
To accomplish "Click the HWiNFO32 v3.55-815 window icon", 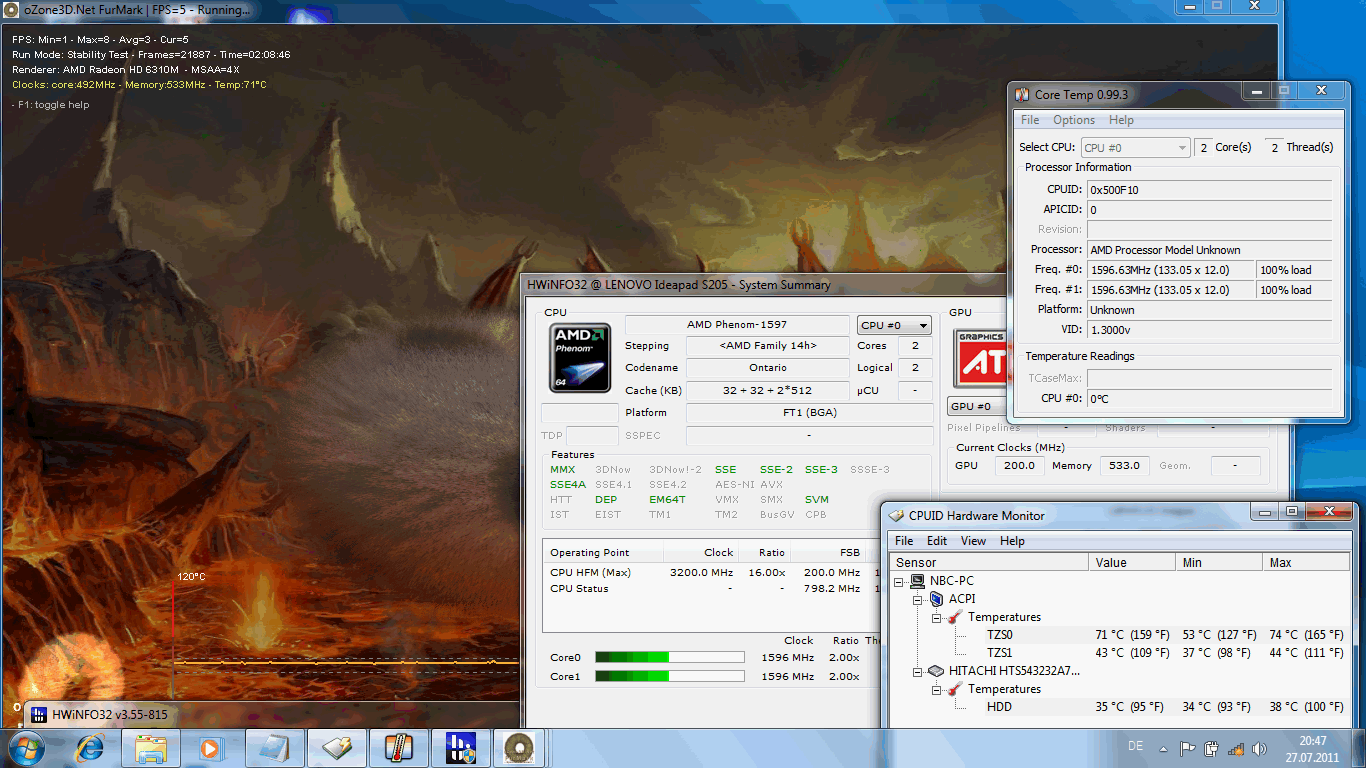I will [x=39, y=715].
